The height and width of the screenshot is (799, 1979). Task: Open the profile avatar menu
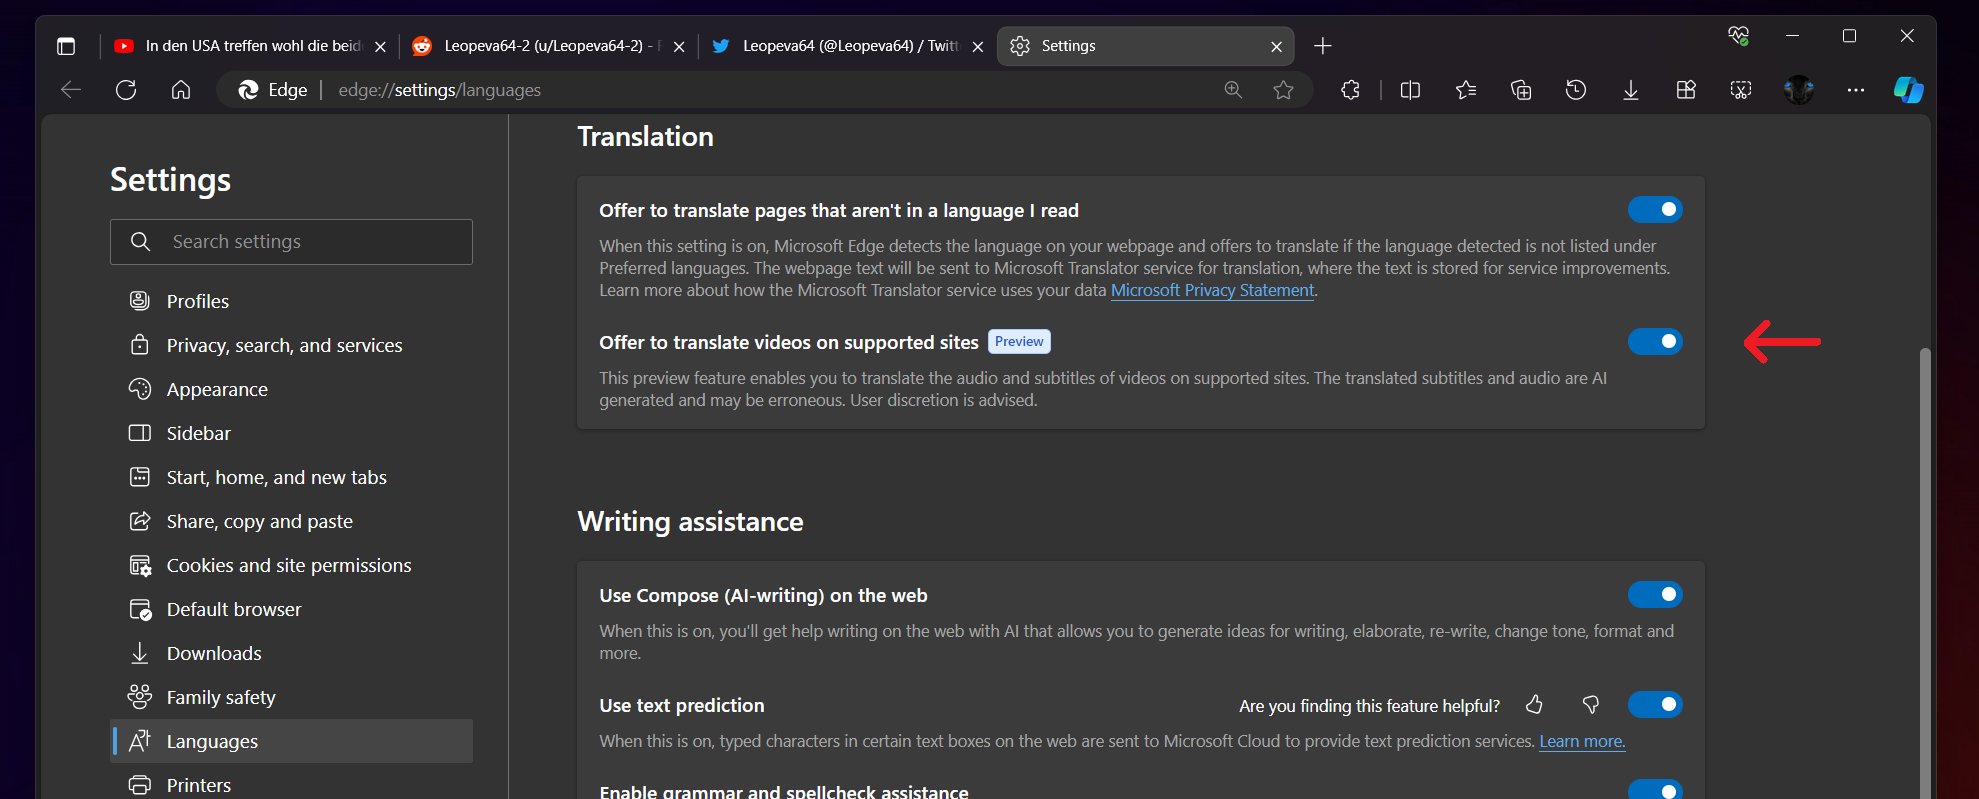click(x=1799, y=90)
